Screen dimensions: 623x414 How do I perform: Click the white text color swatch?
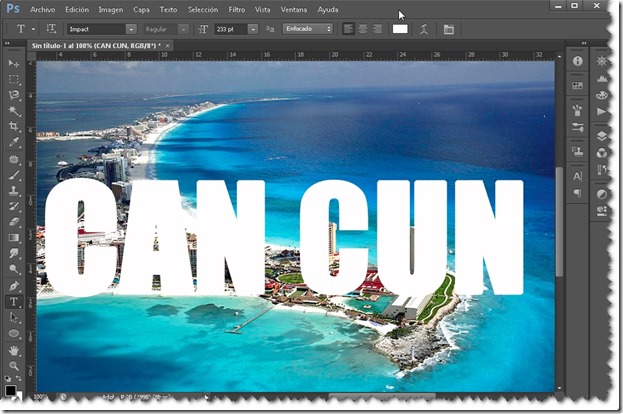coord(400,29)
